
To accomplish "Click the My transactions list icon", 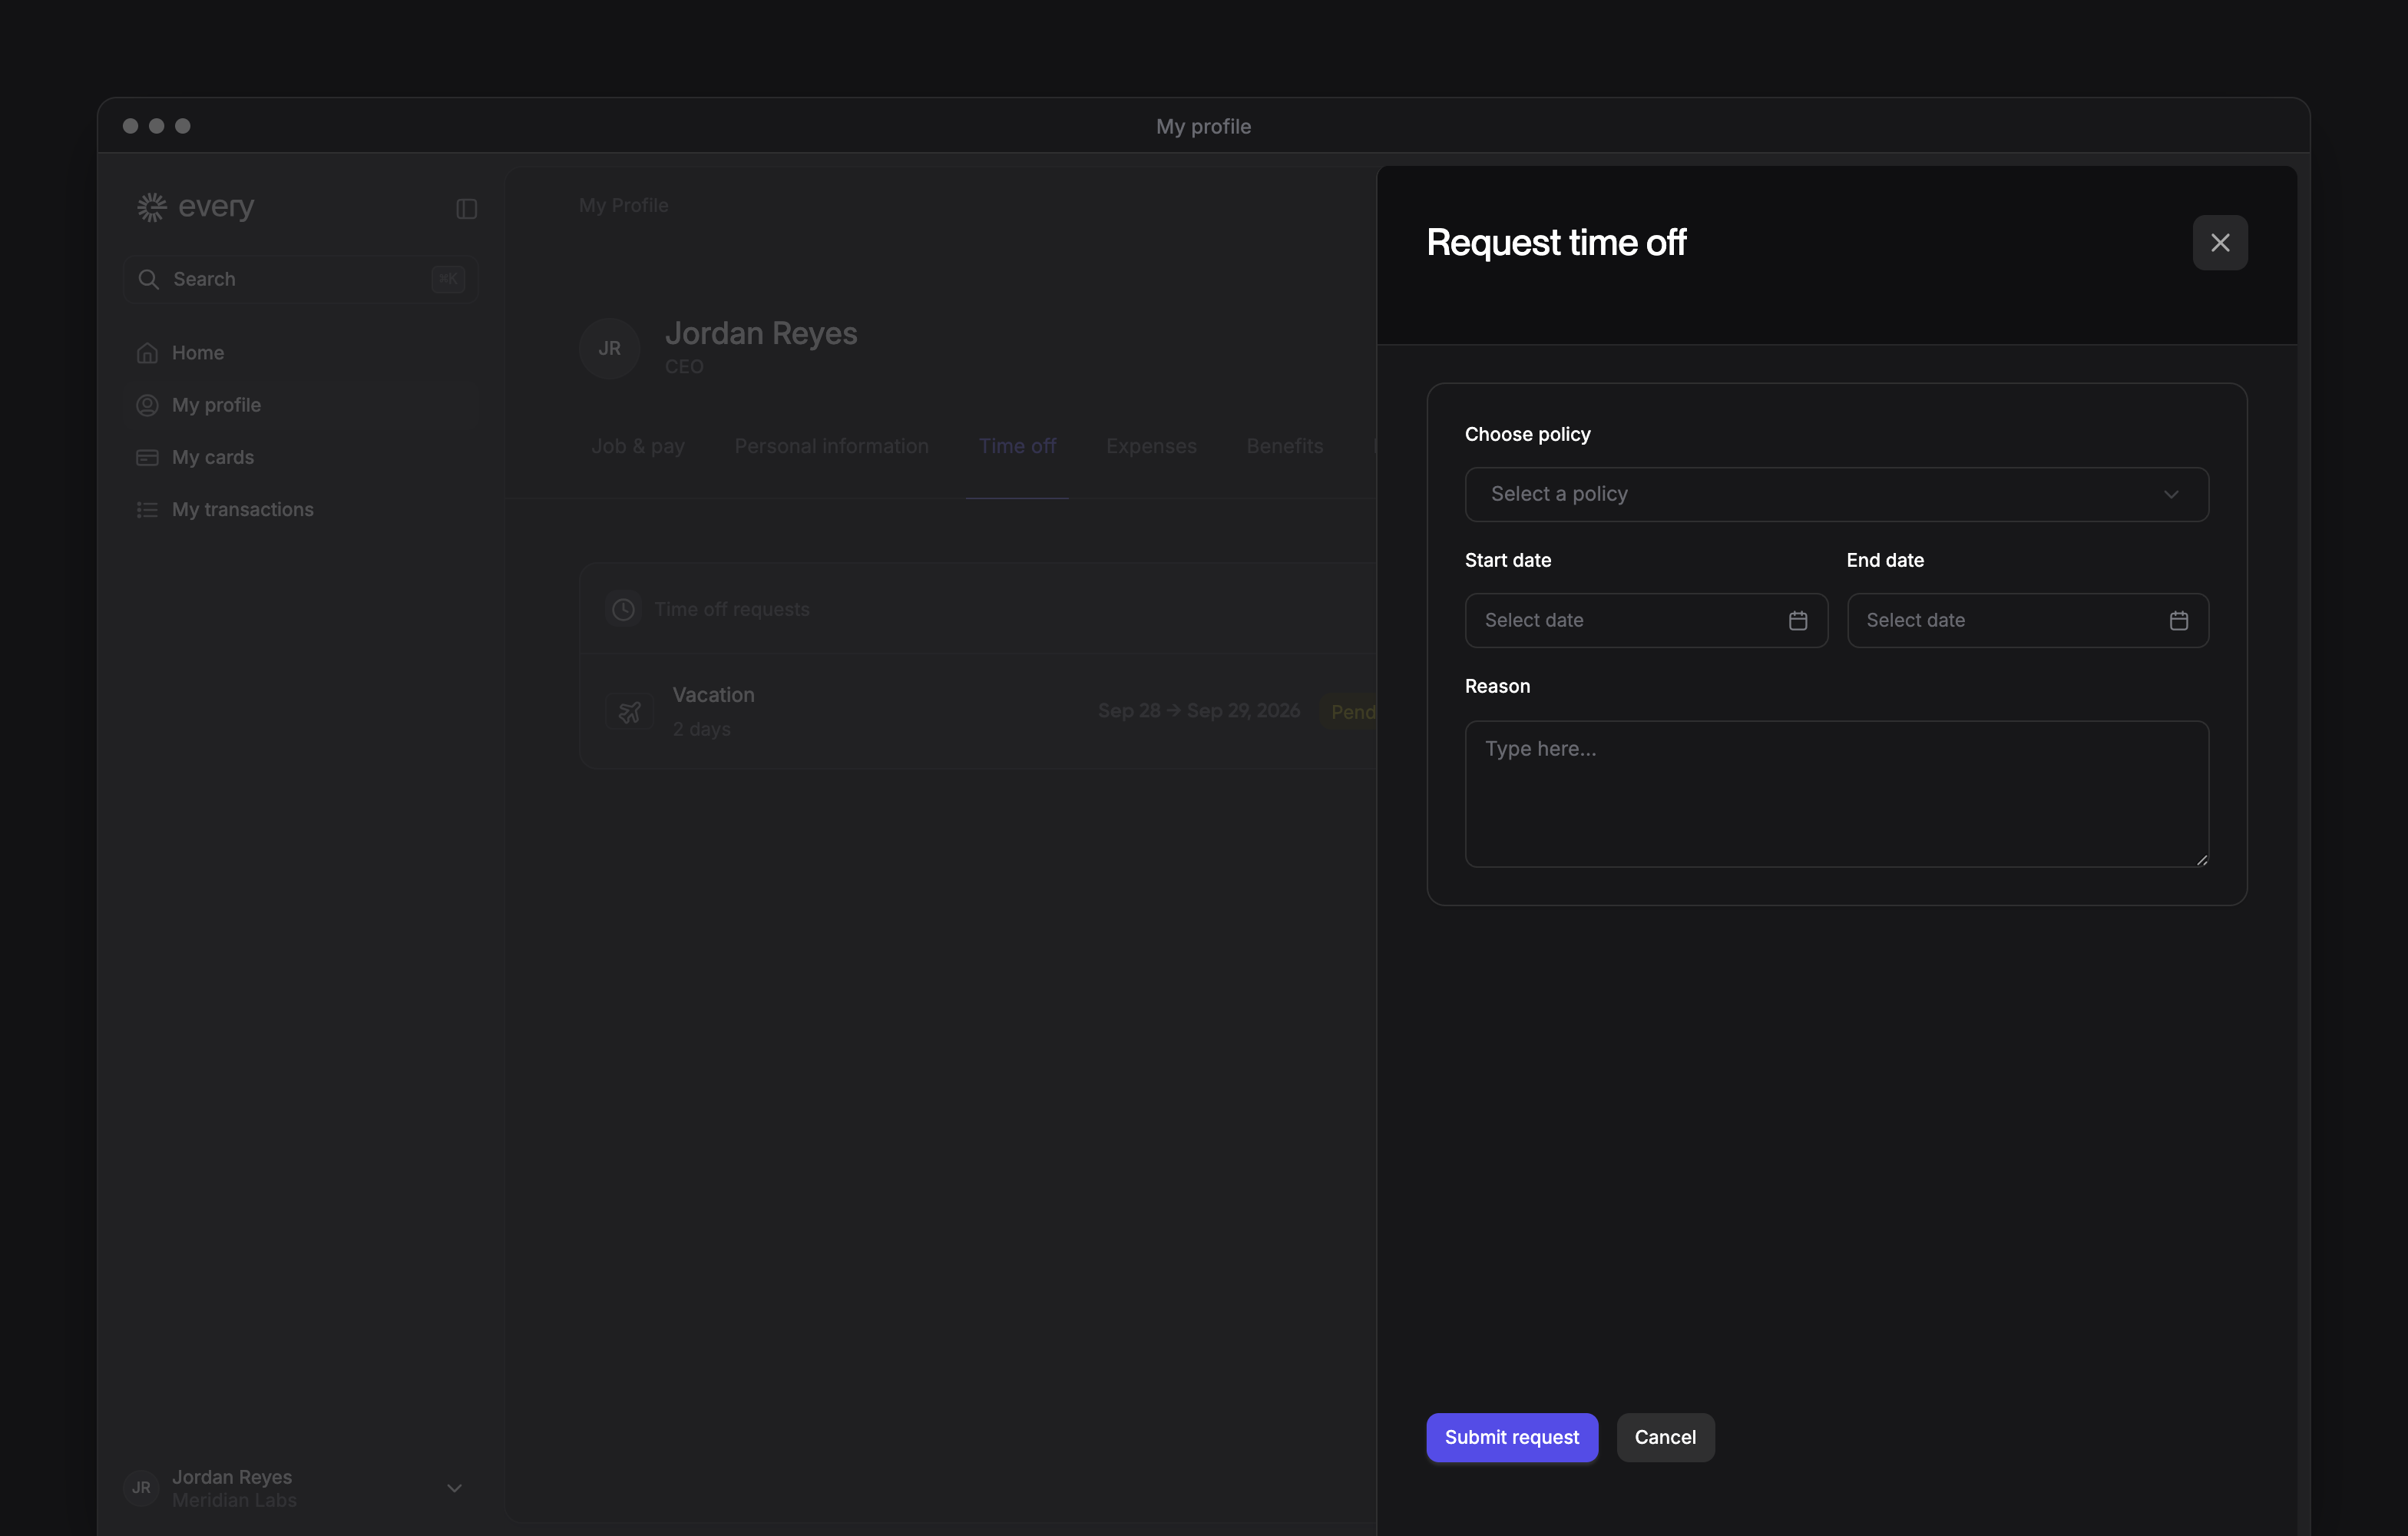I will click(x=147, y=510).
